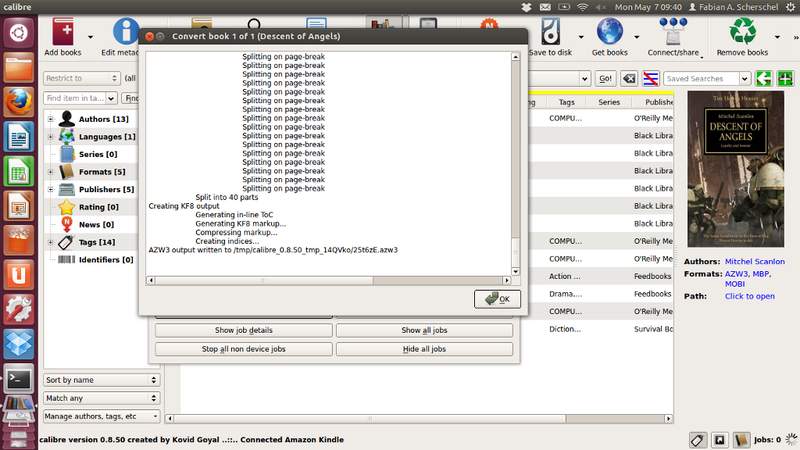Screen dimensions: 800x450
Task: Click the copy saved search green arrow
Action: tap(764, 79)
